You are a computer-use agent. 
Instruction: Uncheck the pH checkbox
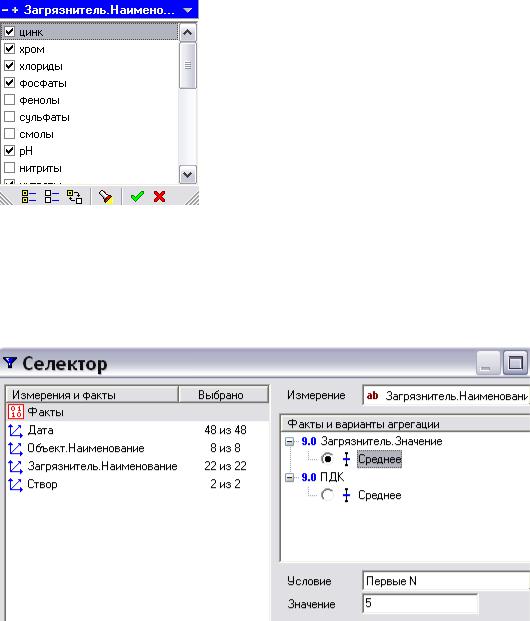point(9,151)
